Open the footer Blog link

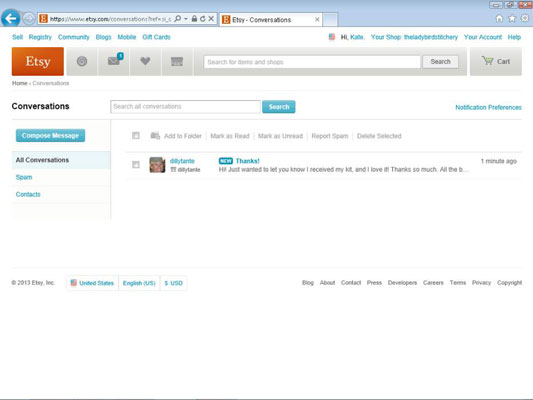tap(308, 283)
